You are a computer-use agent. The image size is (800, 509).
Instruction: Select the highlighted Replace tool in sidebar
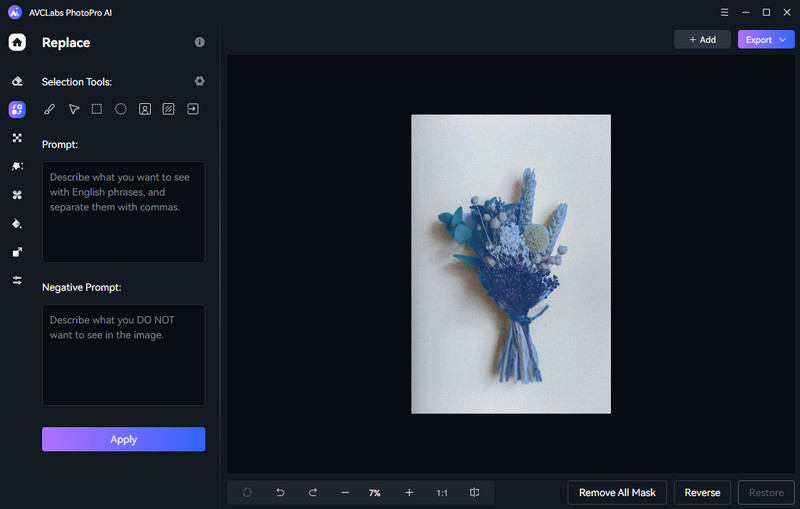click(x=17, y=109)
